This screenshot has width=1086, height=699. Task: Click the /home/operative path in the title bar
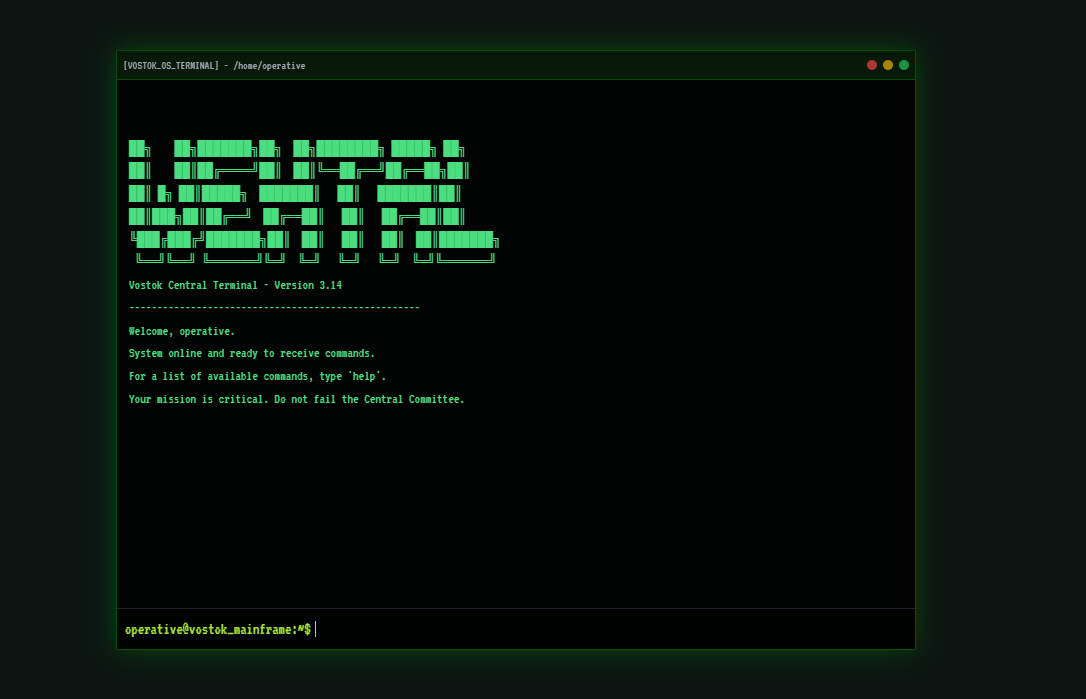tap(269, 65)
